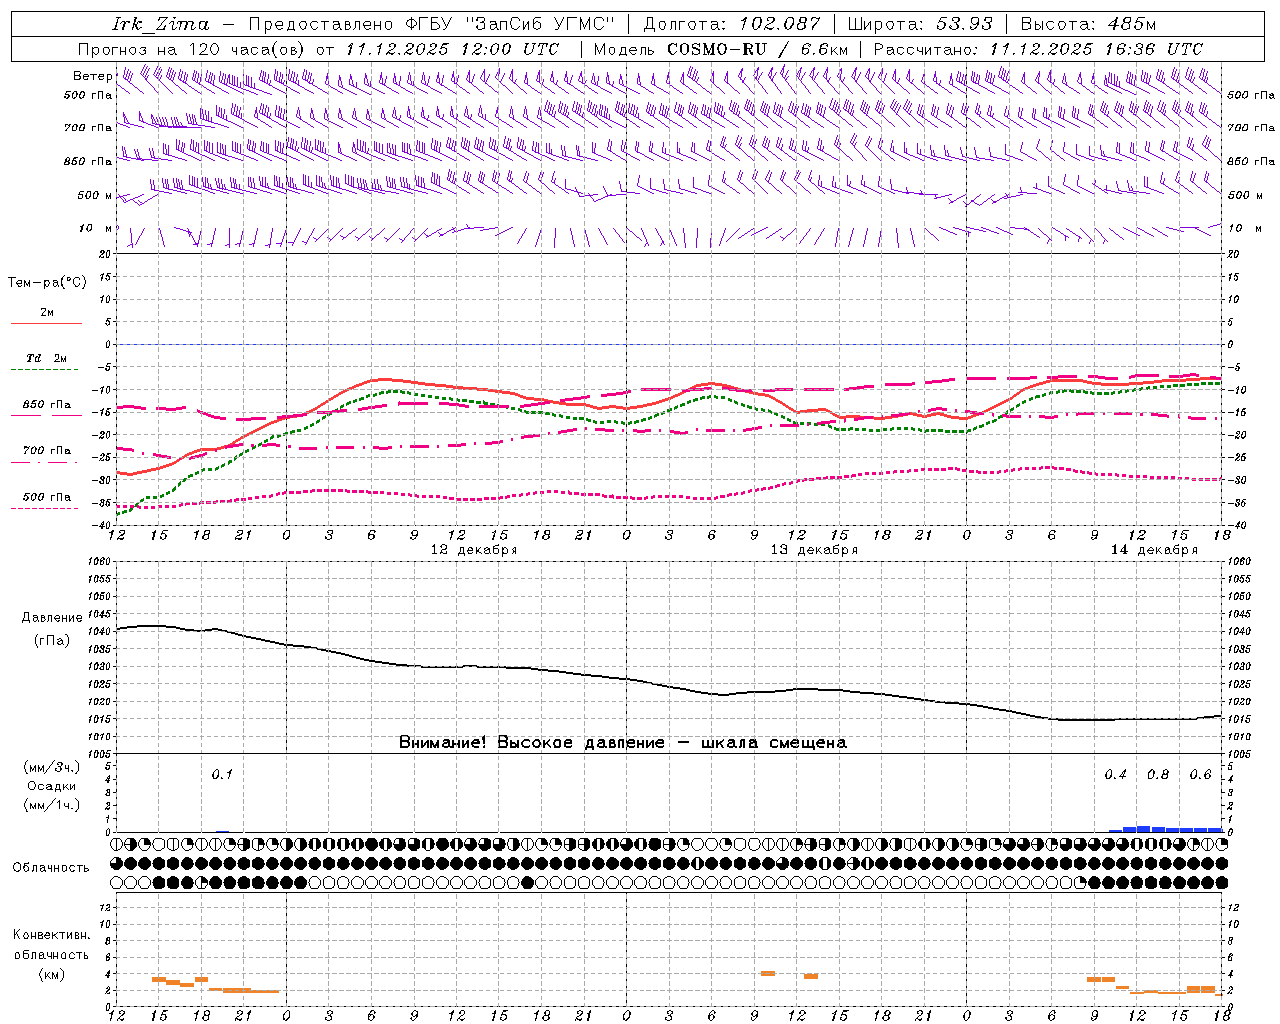This screenshot has width=1280, height=1024.
Task: Click the longitude value 102.087
Action: 780,23
